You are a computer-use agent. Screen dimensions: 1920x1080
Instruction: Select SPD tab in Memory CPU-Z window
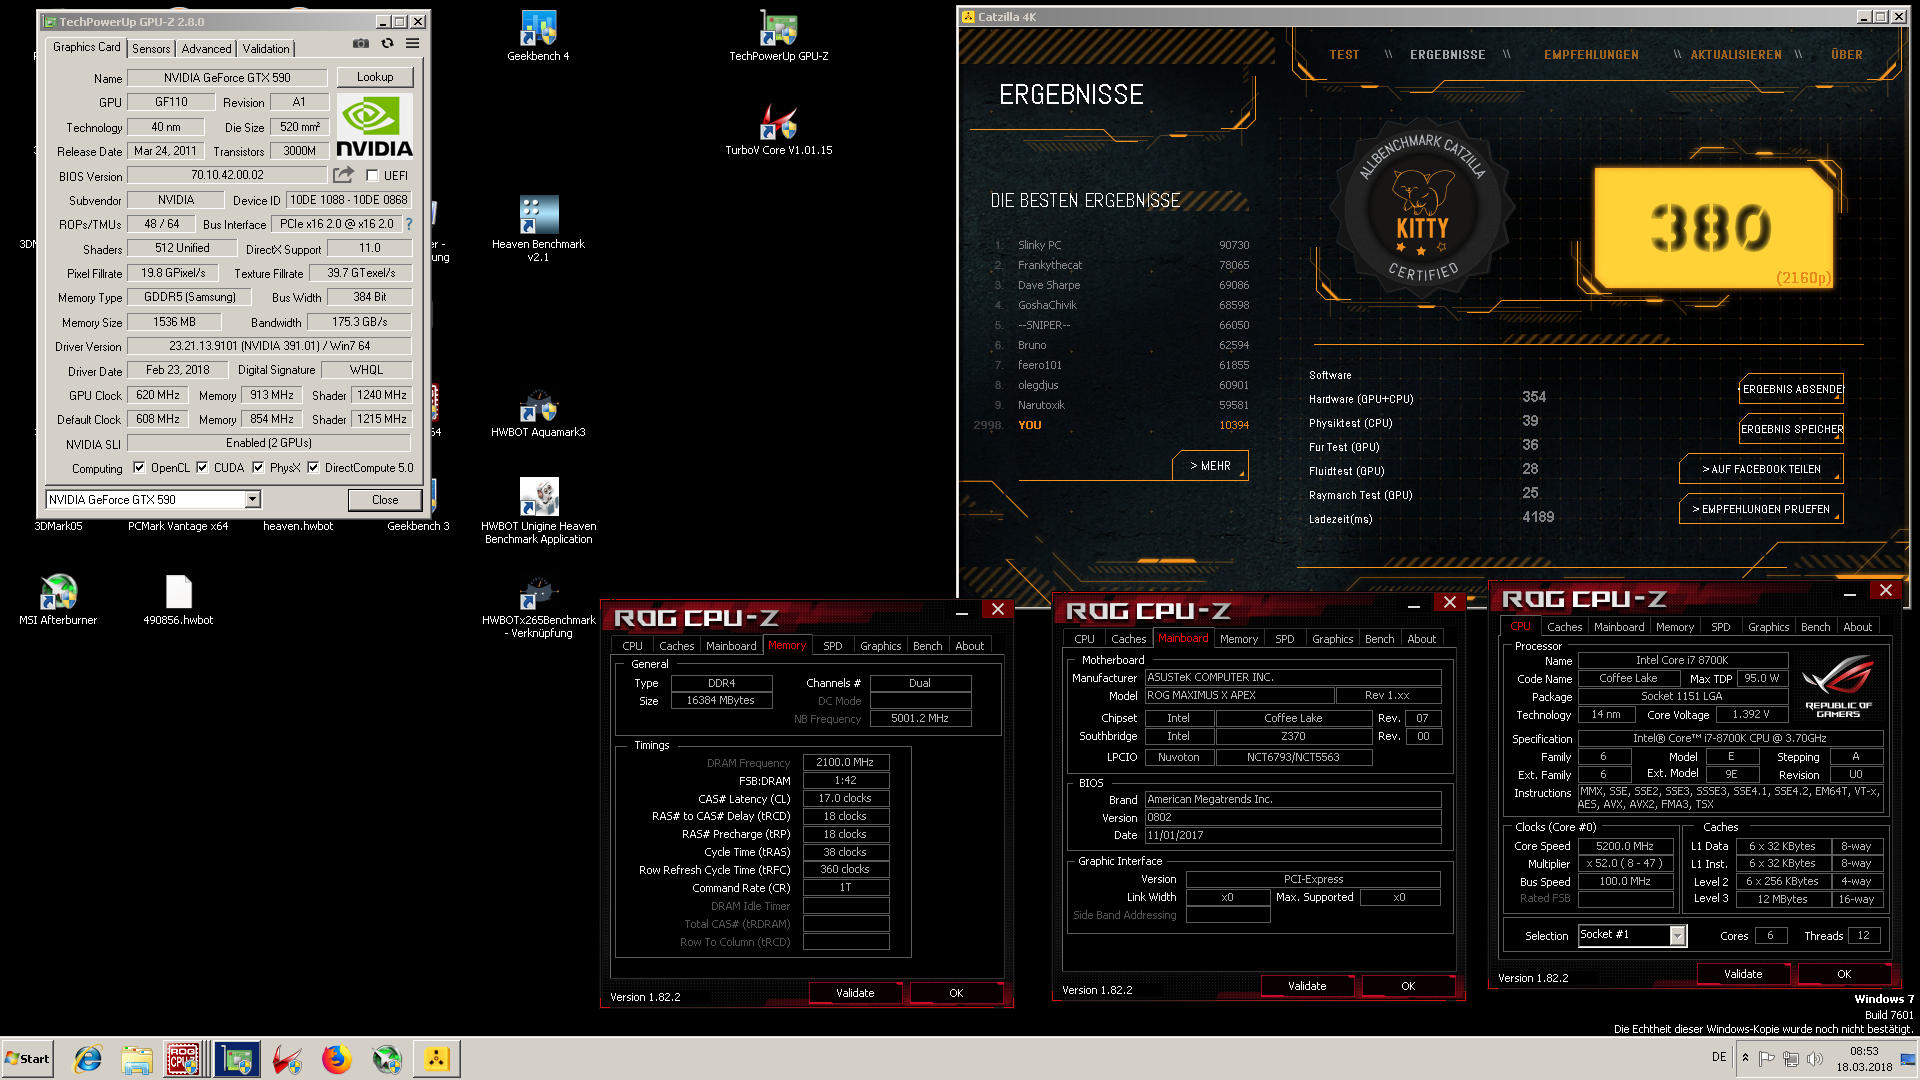point(832,646)
